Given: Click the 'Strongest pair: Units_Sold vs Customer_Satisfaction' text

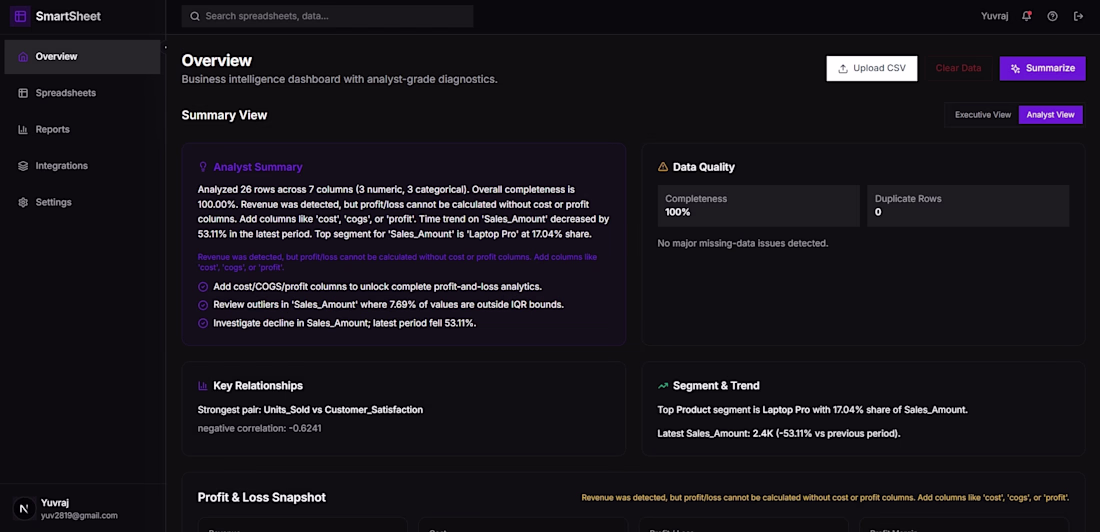Looking at the screenshot, I should pos(310,409).
